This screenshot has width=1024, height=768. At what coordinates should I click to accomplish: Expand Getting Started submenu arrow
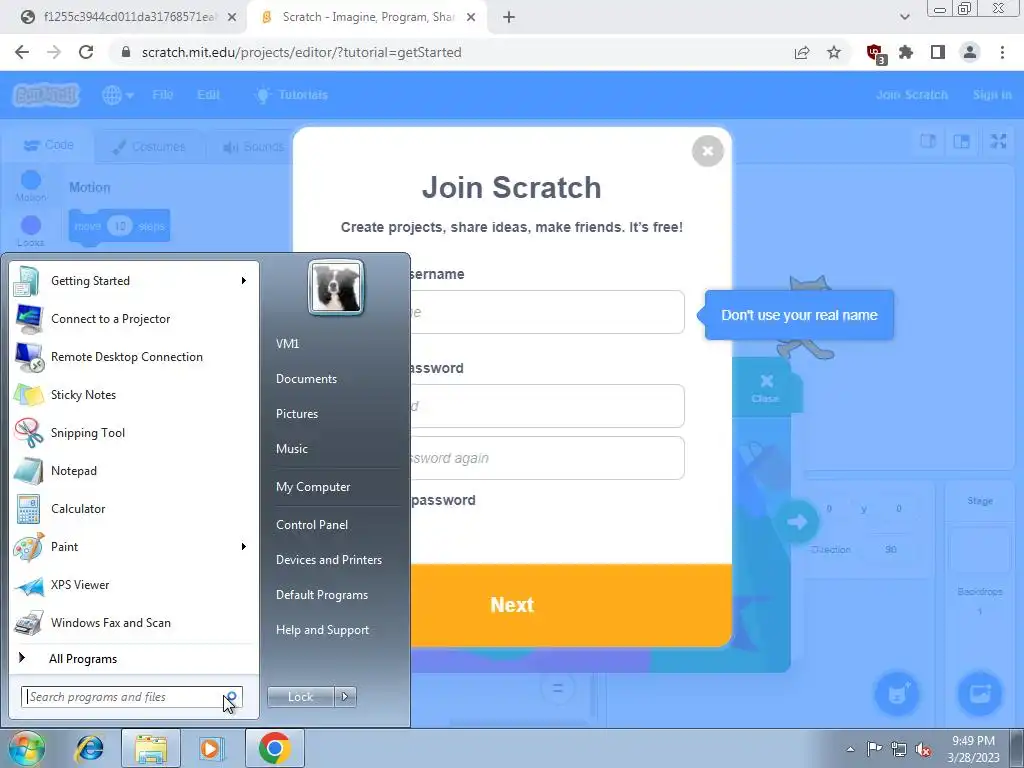[x=244, y=281]
